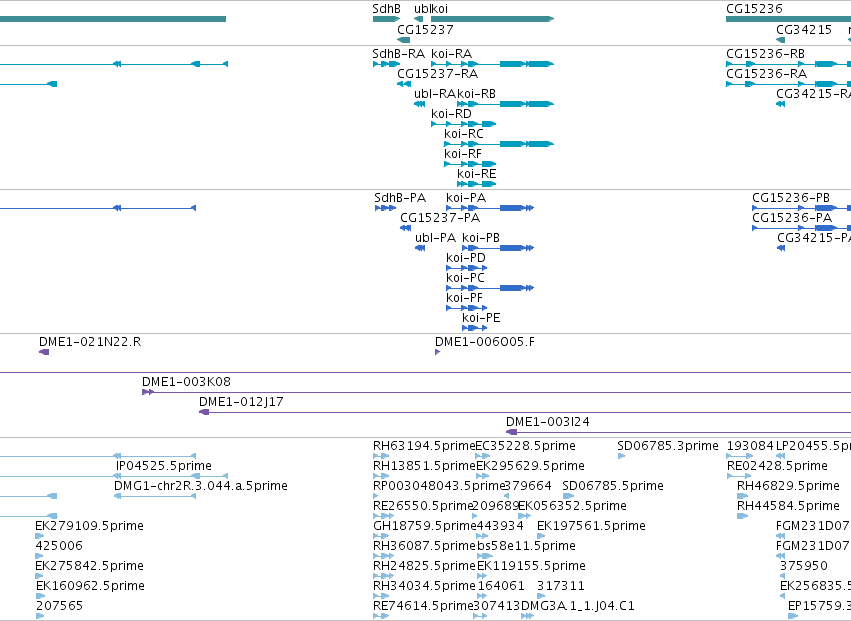Click the DME1-003I24 BAC label
Viewport: 851px width, 621px height.
tap(548, 422)
